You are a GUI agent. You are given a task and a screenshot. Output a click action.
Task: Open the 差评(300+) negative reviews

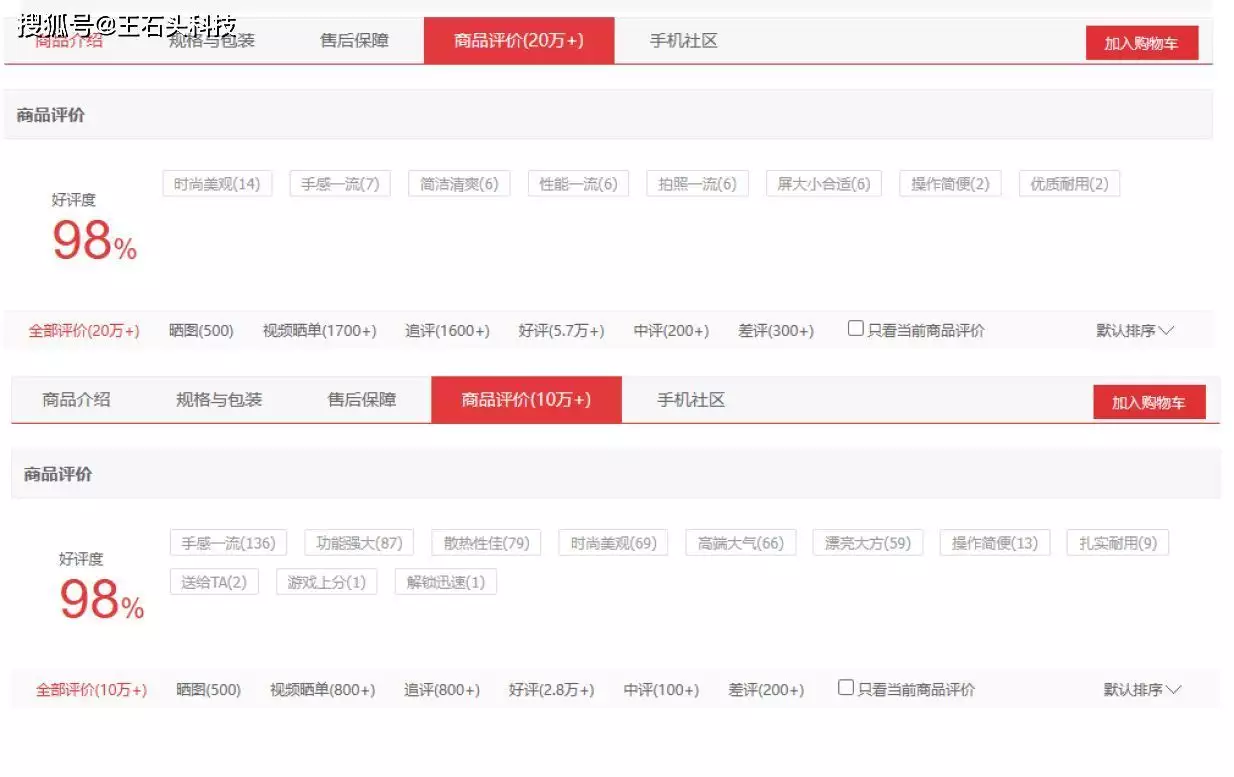coord(777,330)
